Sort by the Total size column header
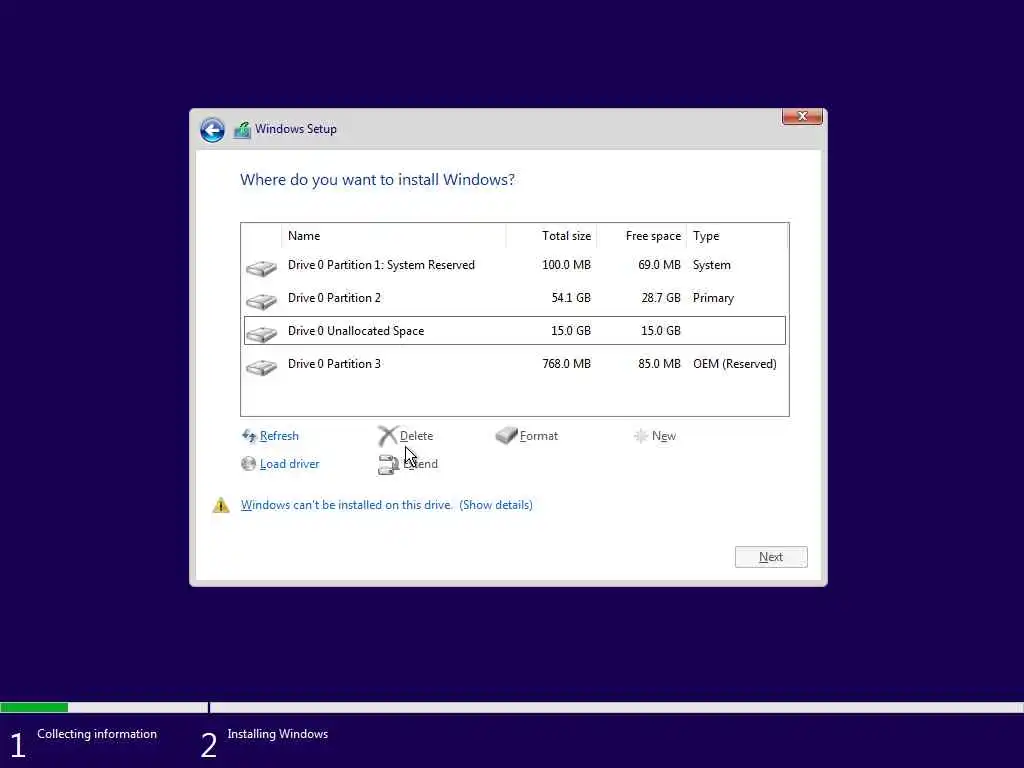The image size is (1024, 768). (551, 236)
